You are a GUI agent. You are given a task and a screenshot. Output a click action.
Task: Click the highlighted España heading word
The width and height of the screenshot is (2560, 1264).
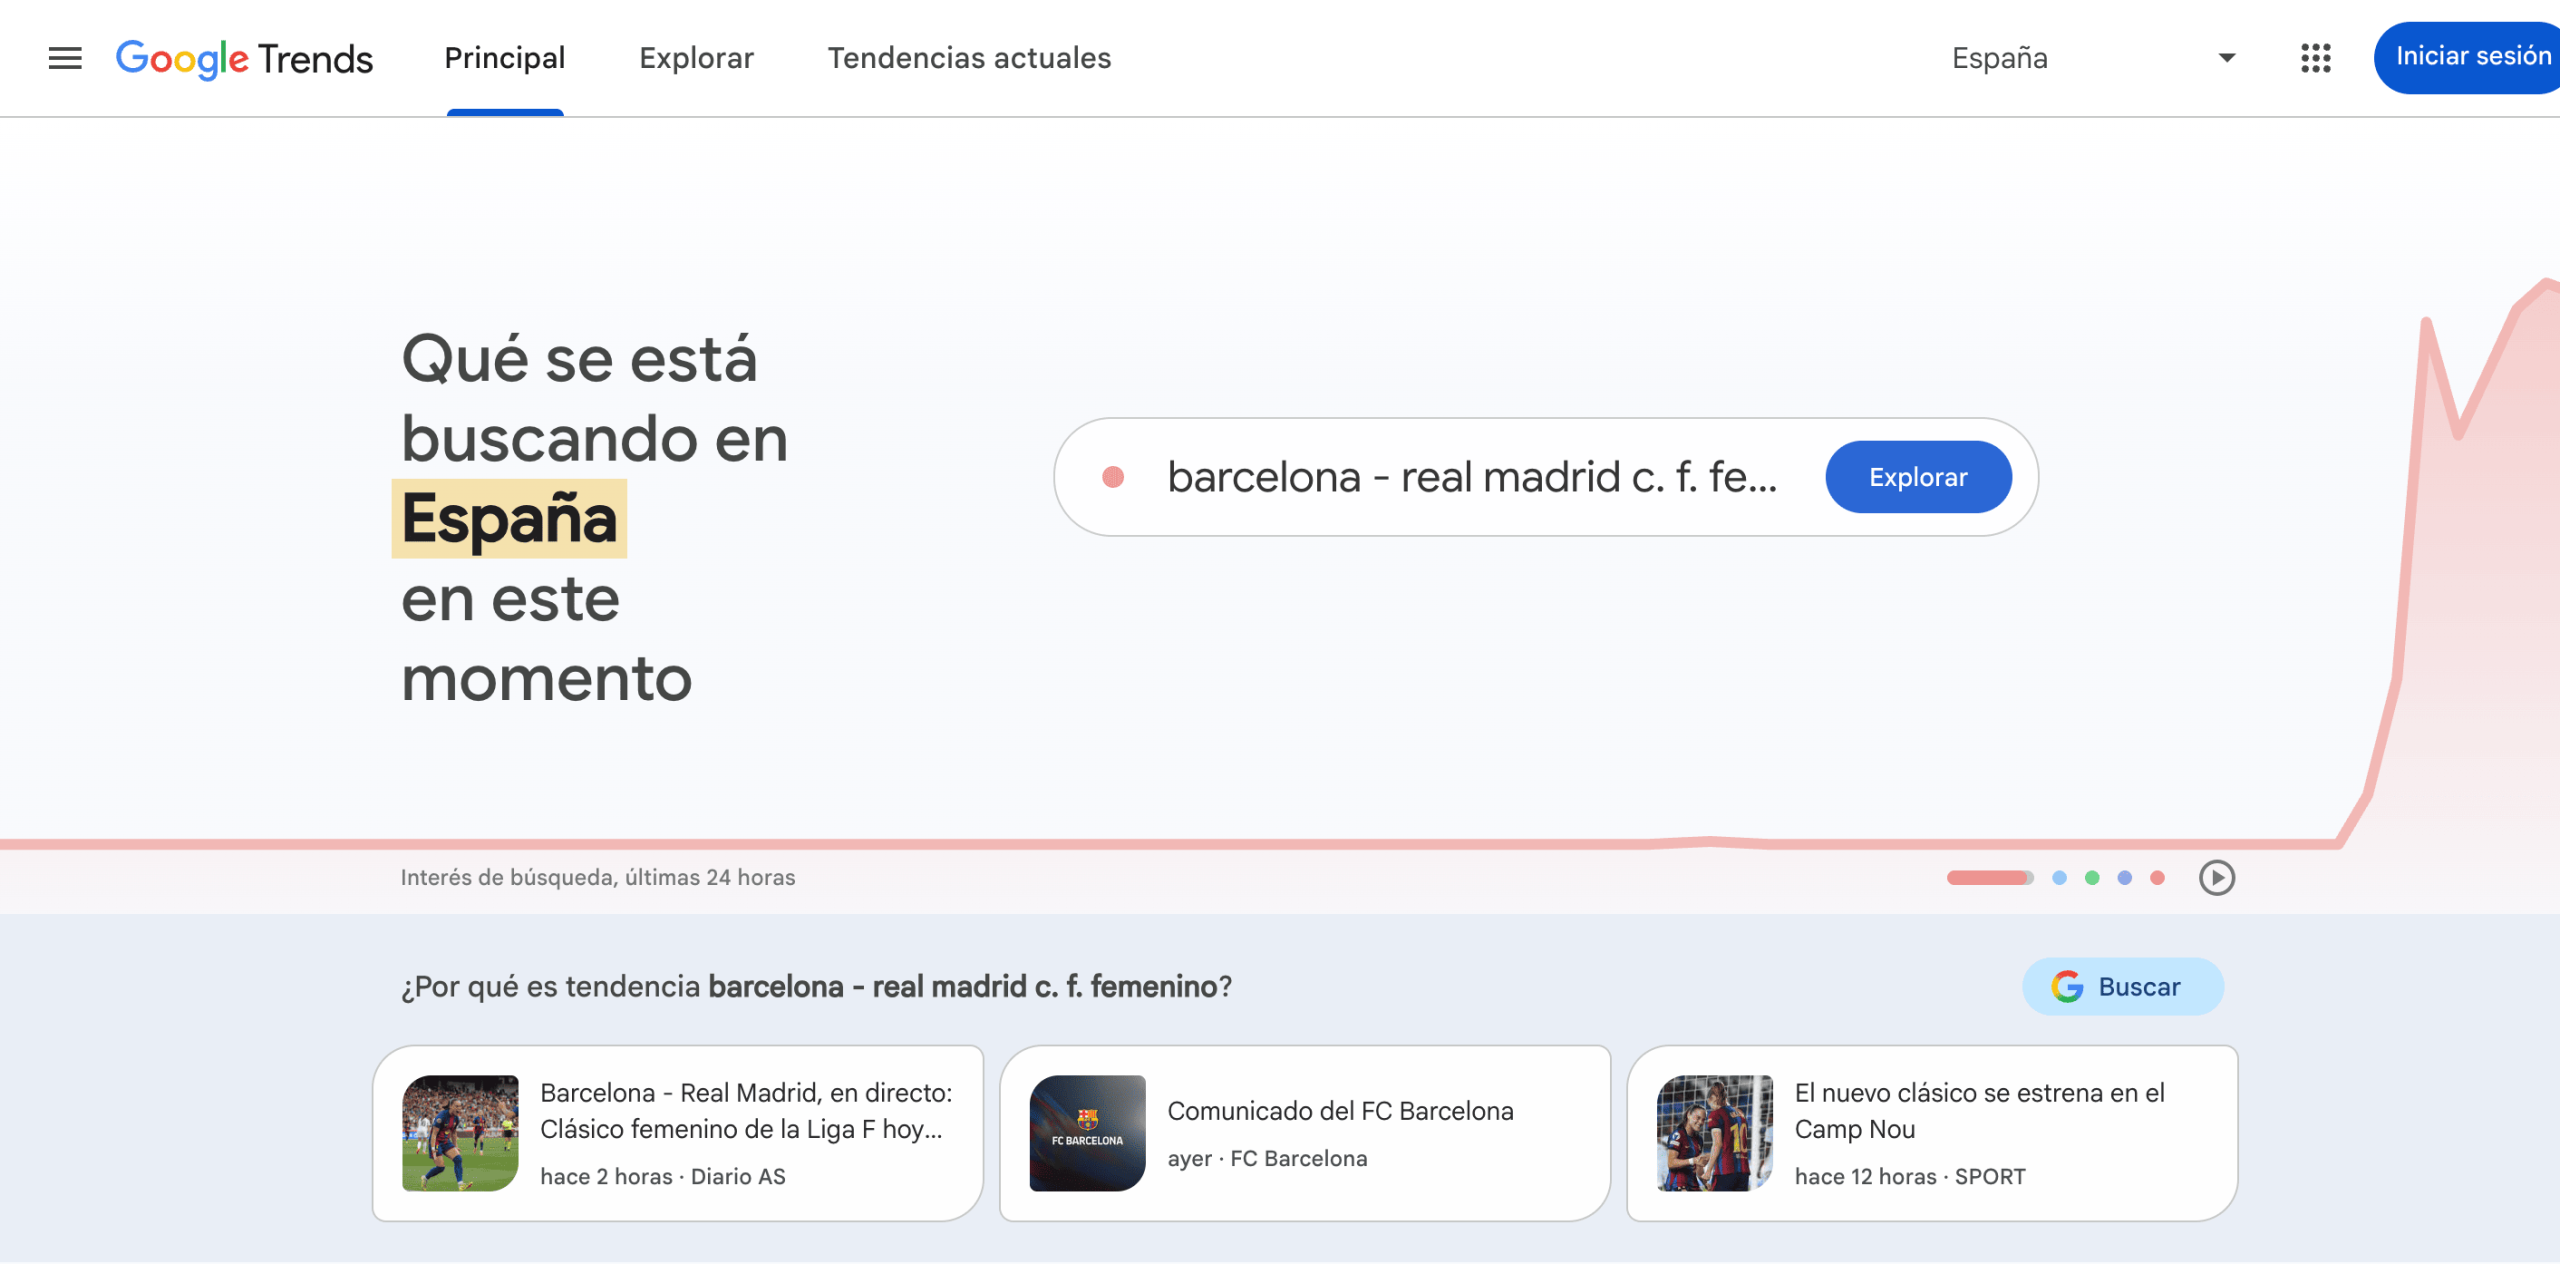click(x=509, y=518)
